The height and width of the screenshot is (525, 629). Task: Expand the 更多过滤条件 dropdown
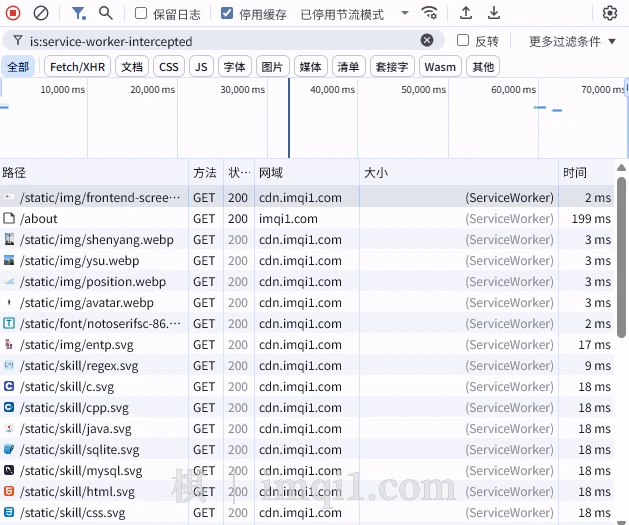click(571, 41)
